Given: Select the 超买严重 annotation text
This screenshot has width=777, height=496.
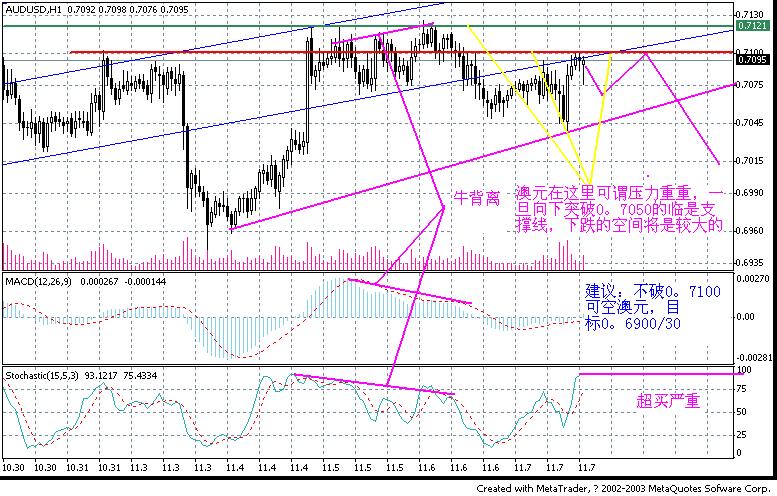Looking at the screenshot, I should tap(668, 400).
